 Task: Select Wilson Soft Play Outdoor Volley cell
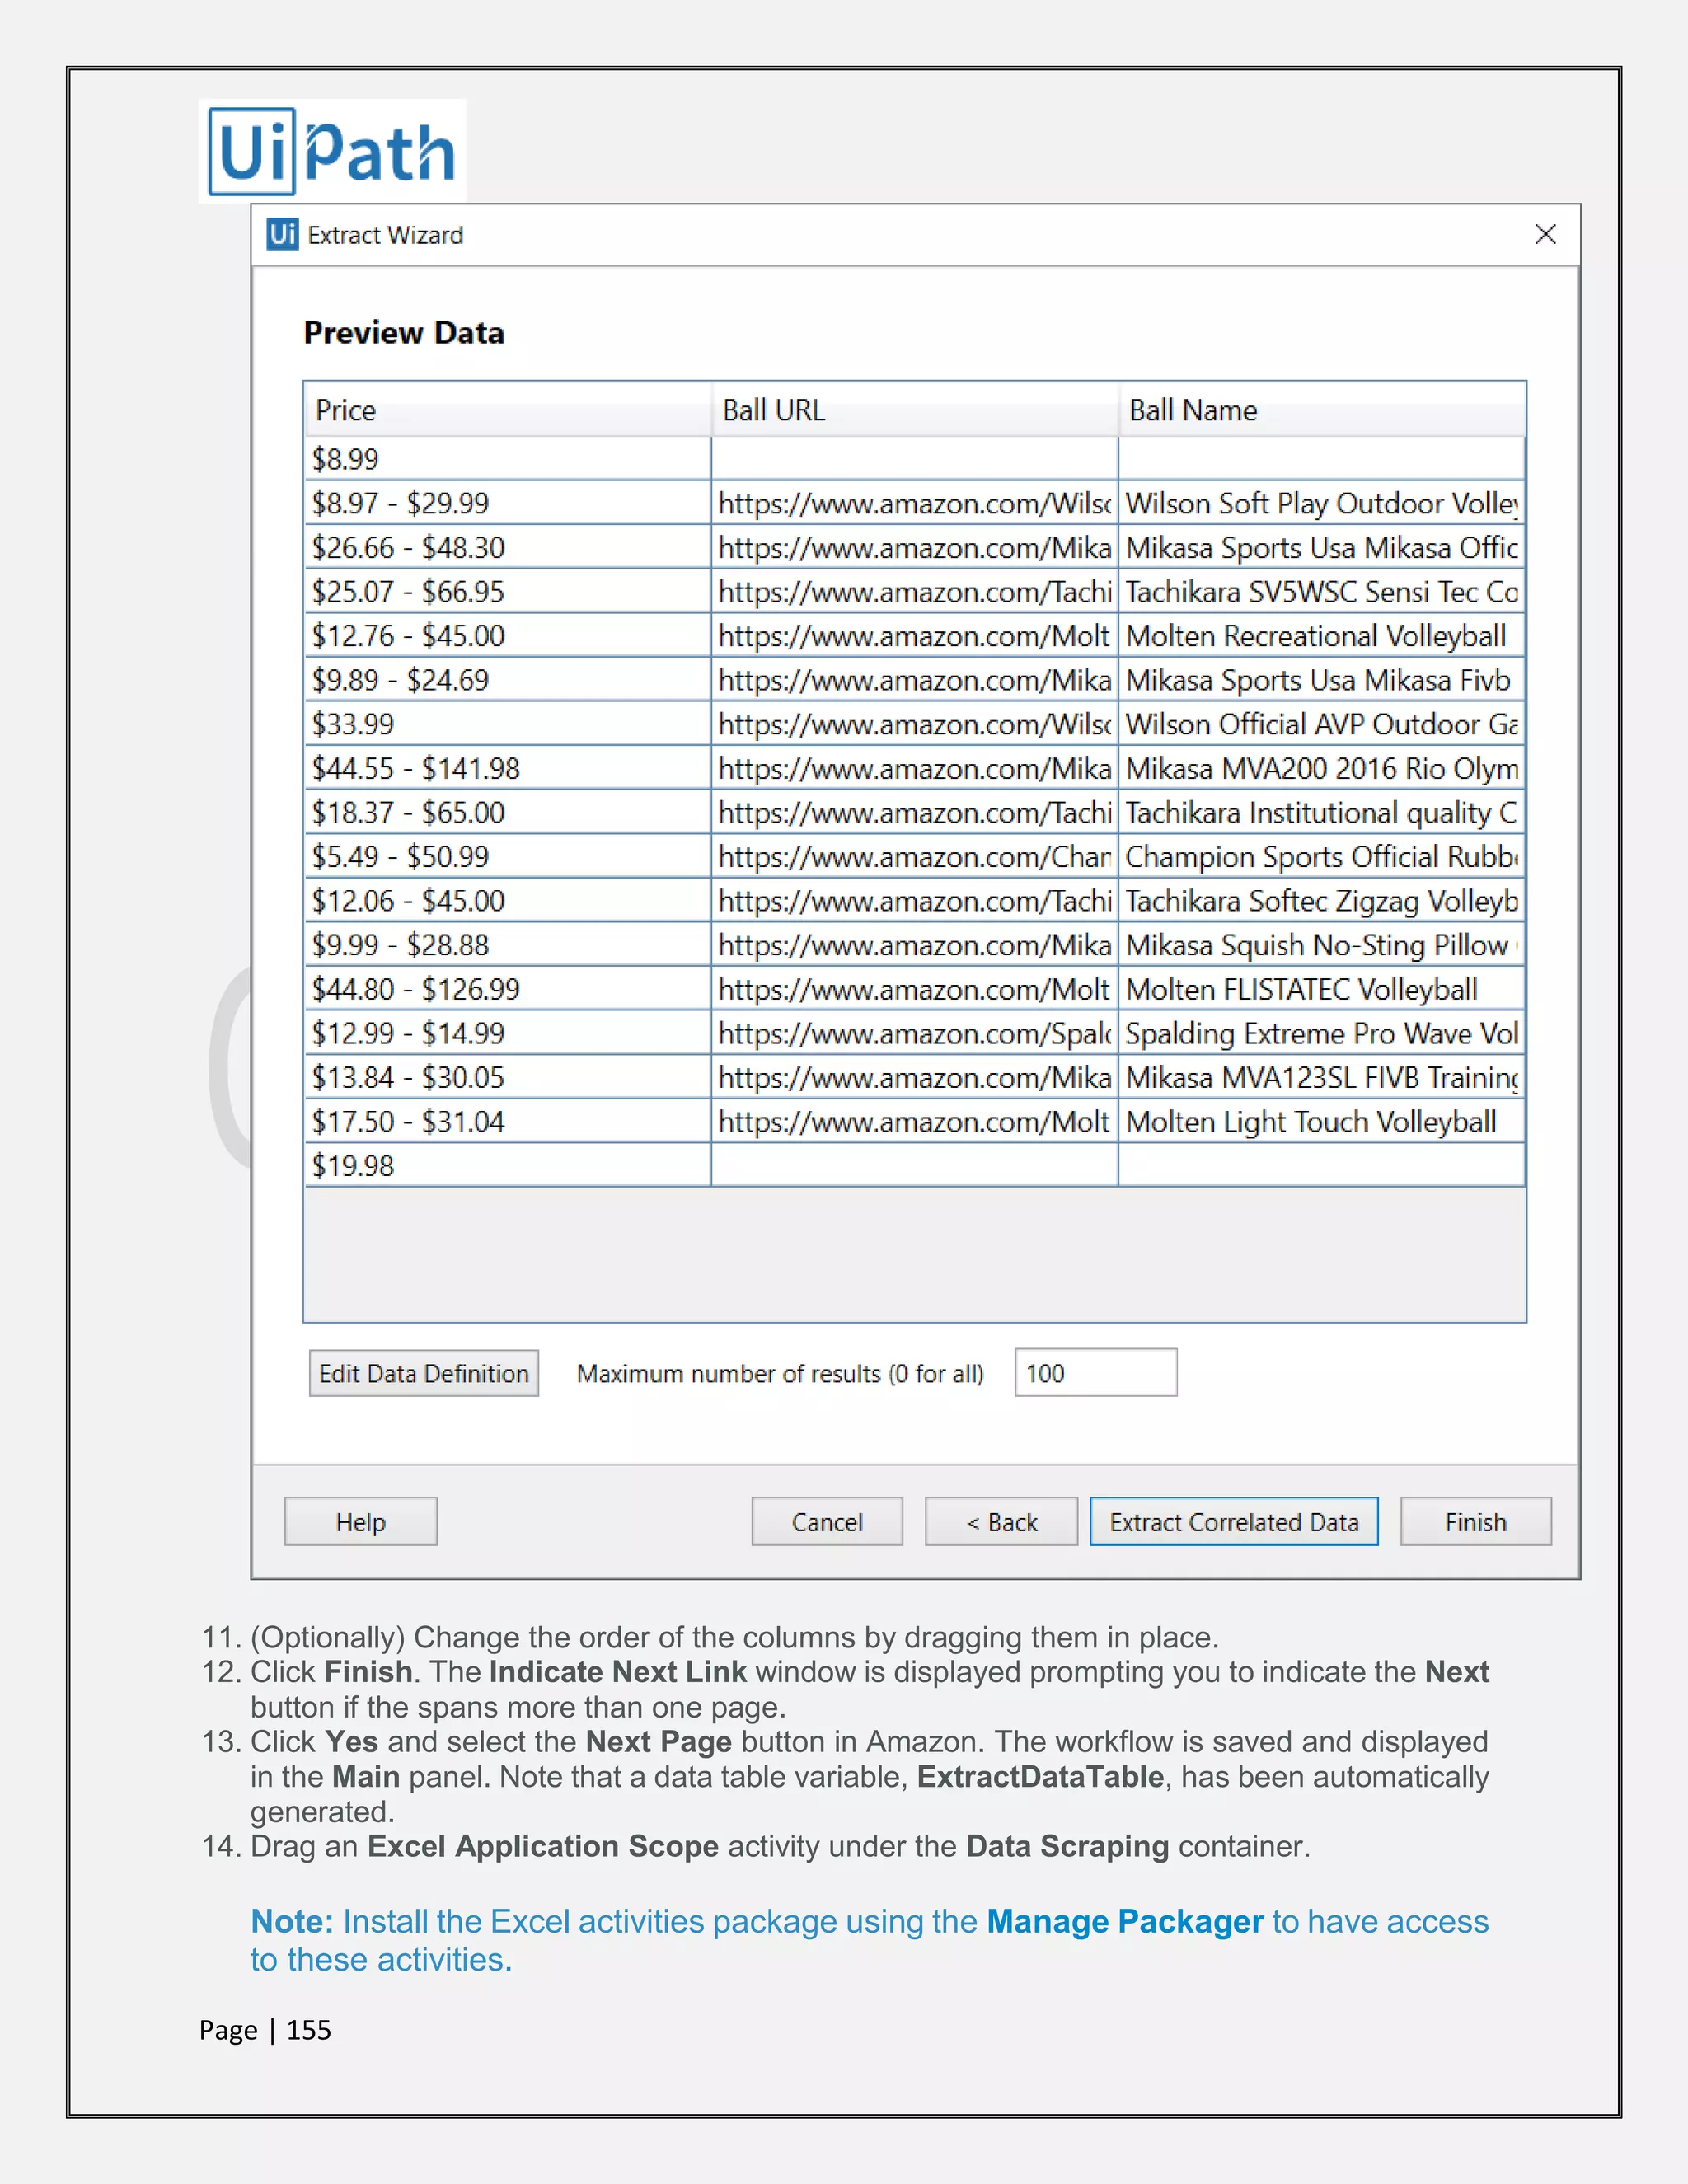click(x=1322, y=503)
